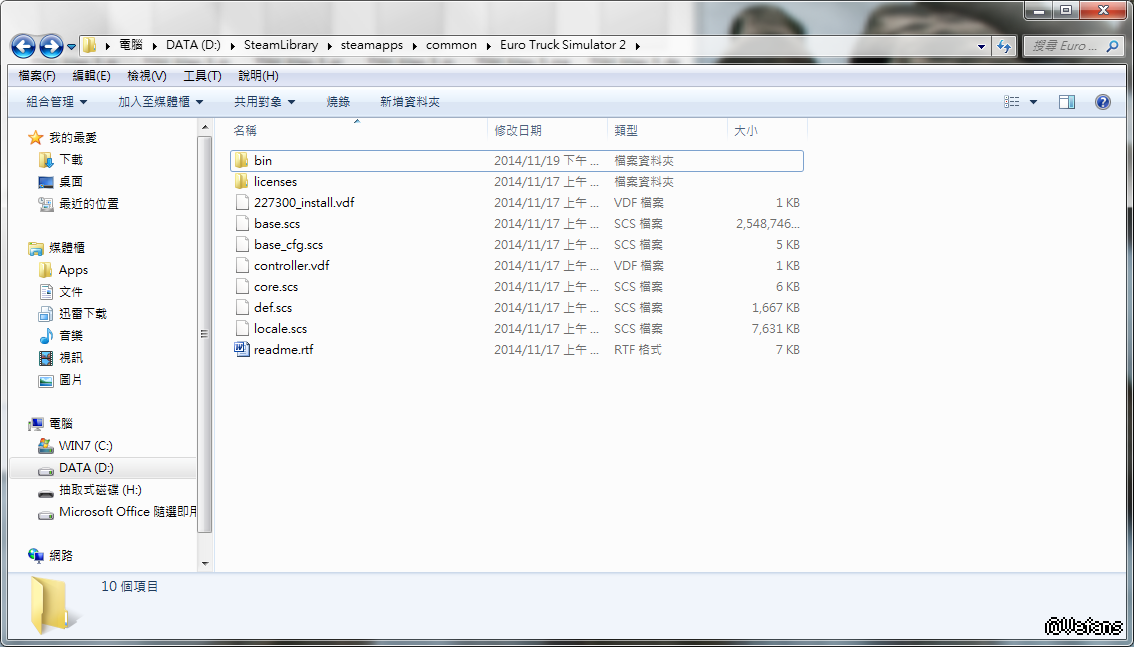Image resolution: width=1134 pixels, height=647 pixels.
Task: Click navigation pane scroll up arrow
Action: click(x=205, y=128)
